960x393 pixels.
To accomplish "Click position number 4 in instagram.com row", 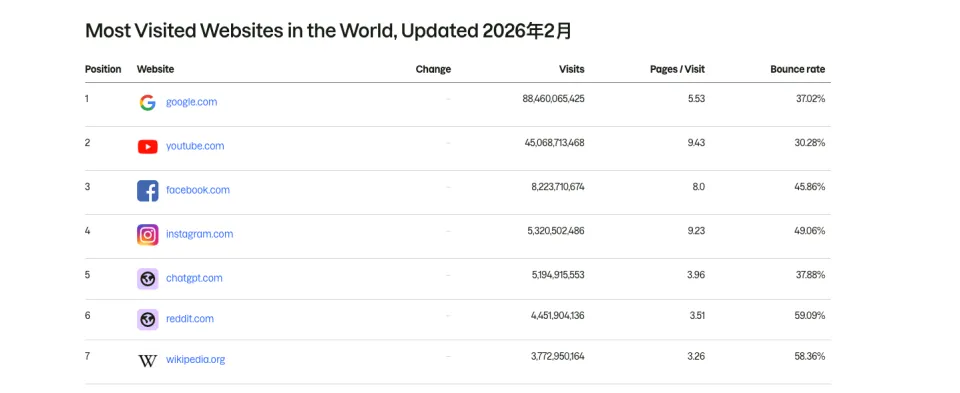I will coord(88,231).
